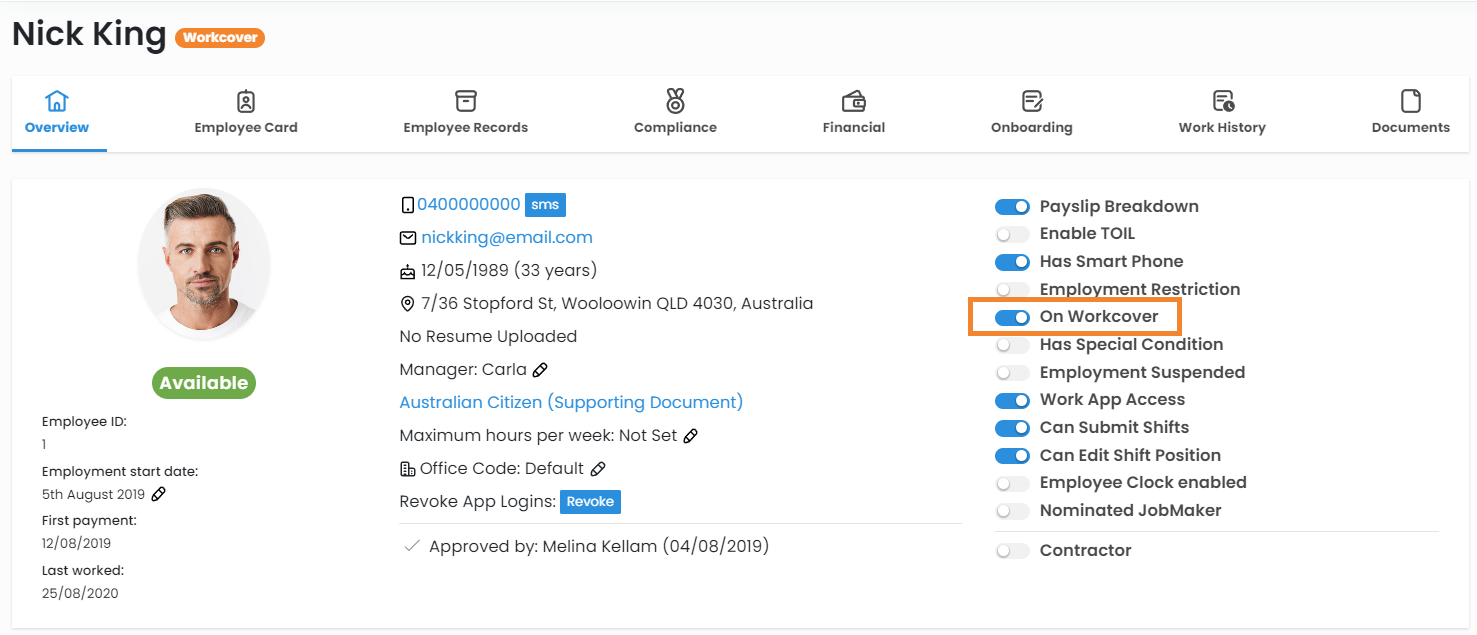
Task: Click the Financial wallet icon
Action: [853, 101]
